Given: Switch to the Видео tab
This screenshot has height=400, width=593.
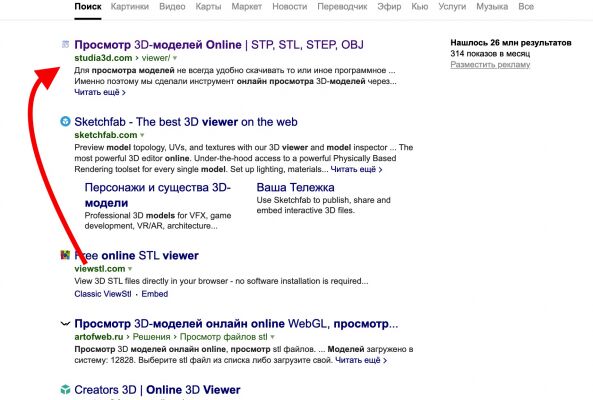Looking at the screenshot, I should (172, 6).
